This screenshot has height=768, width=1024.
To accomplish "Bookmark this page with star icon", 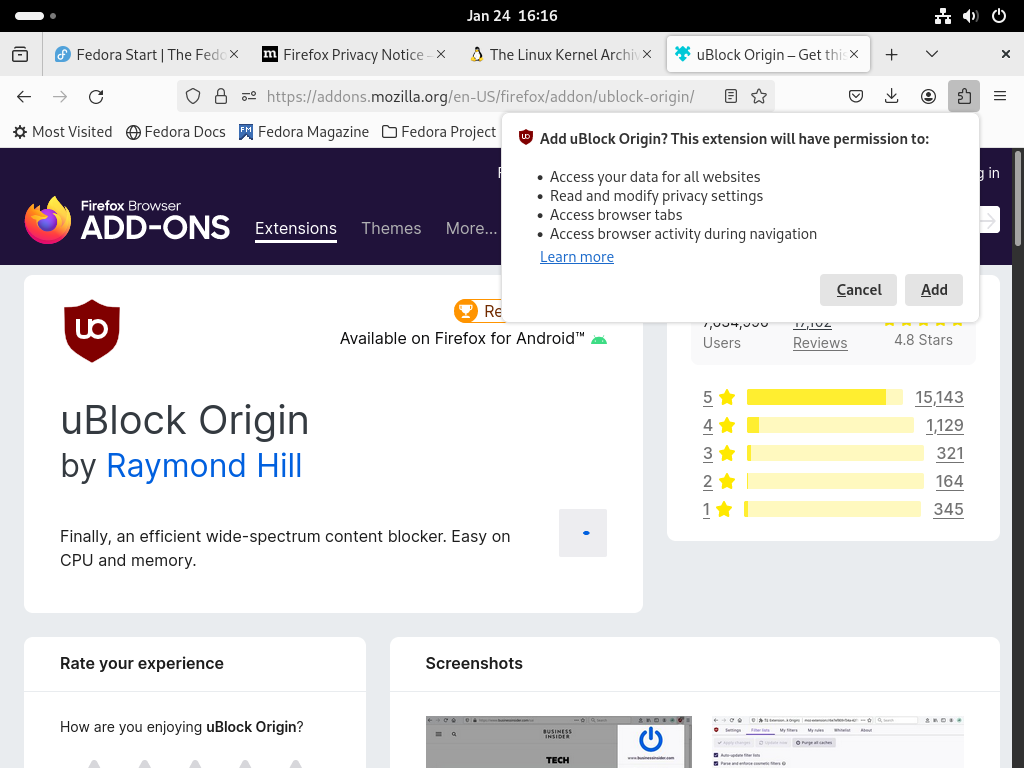I will click(x=759, y=97).
